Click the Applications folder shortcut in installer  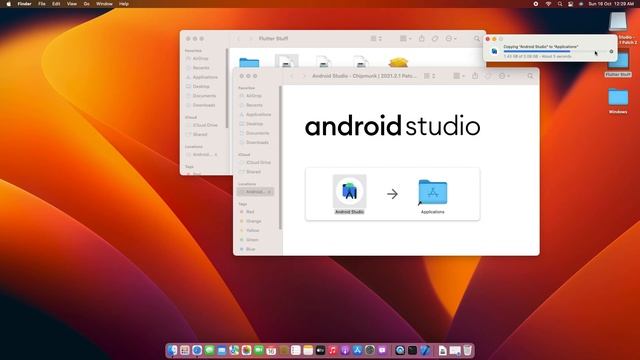coord(433,192)
